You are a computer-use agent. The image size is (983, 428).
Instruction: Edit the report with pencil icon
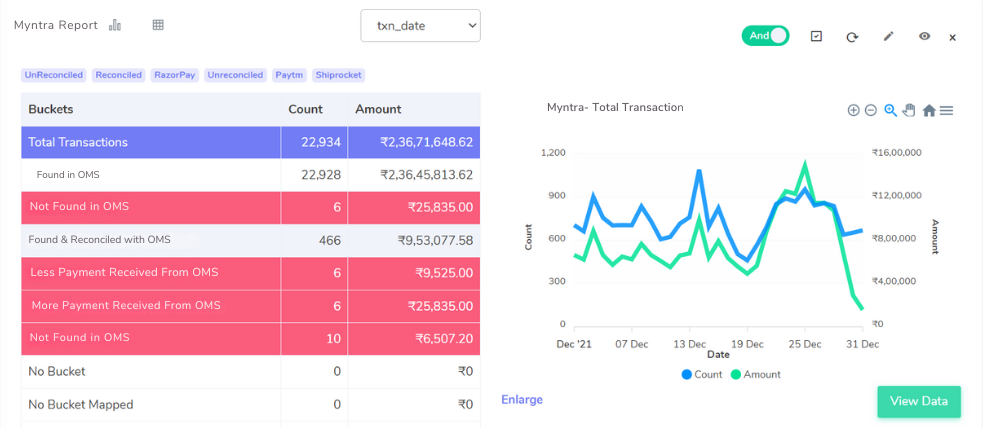(888, 36)
